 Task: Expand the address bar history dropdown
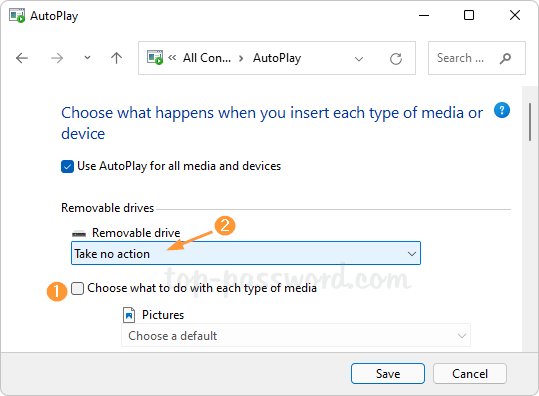pos(359,59)
